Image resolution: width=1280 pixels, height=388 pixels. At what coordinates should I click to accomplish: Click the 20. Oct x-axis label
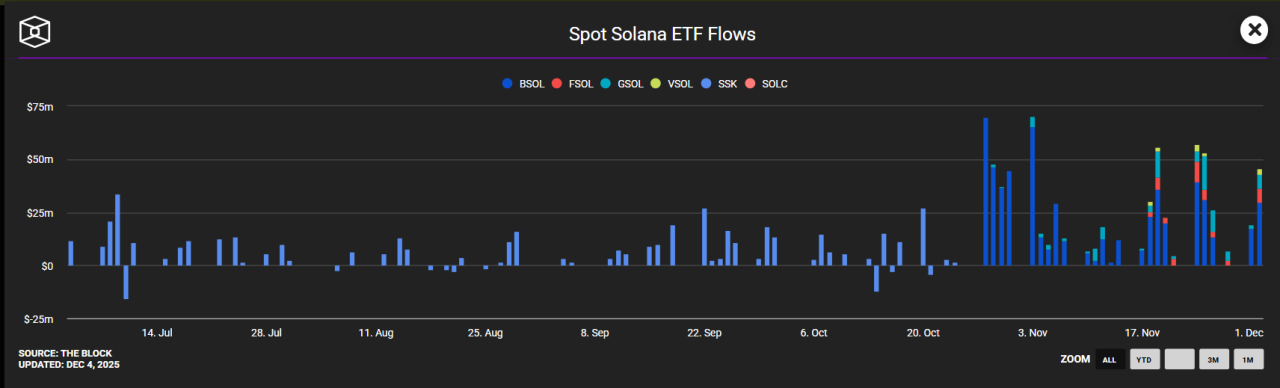[924, 332]
